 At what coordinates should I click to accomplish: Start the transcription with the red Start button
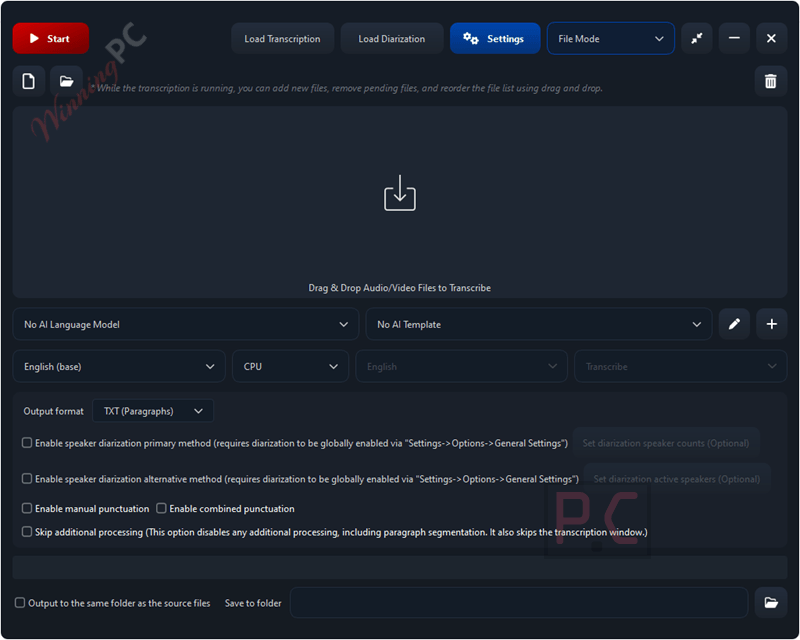click(x=51, y=38)
